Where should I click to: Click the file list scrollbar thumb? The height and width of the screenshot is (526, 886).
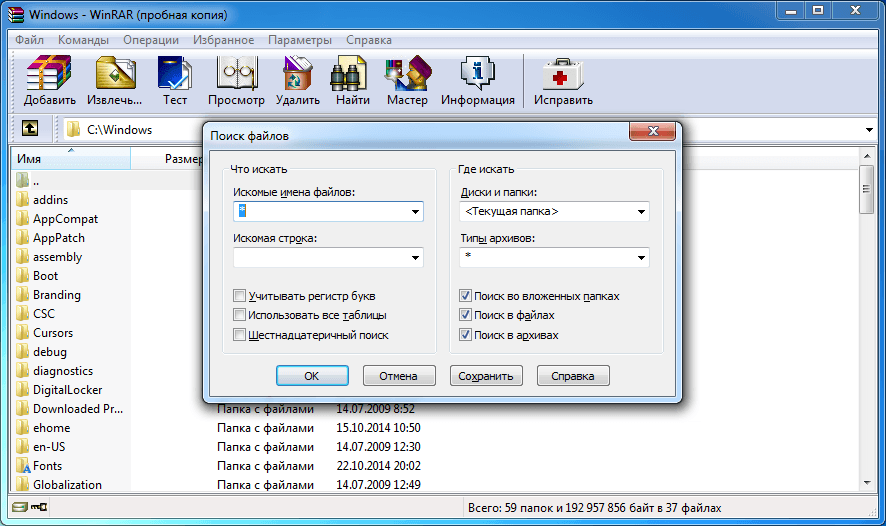(x=867, y=189)
